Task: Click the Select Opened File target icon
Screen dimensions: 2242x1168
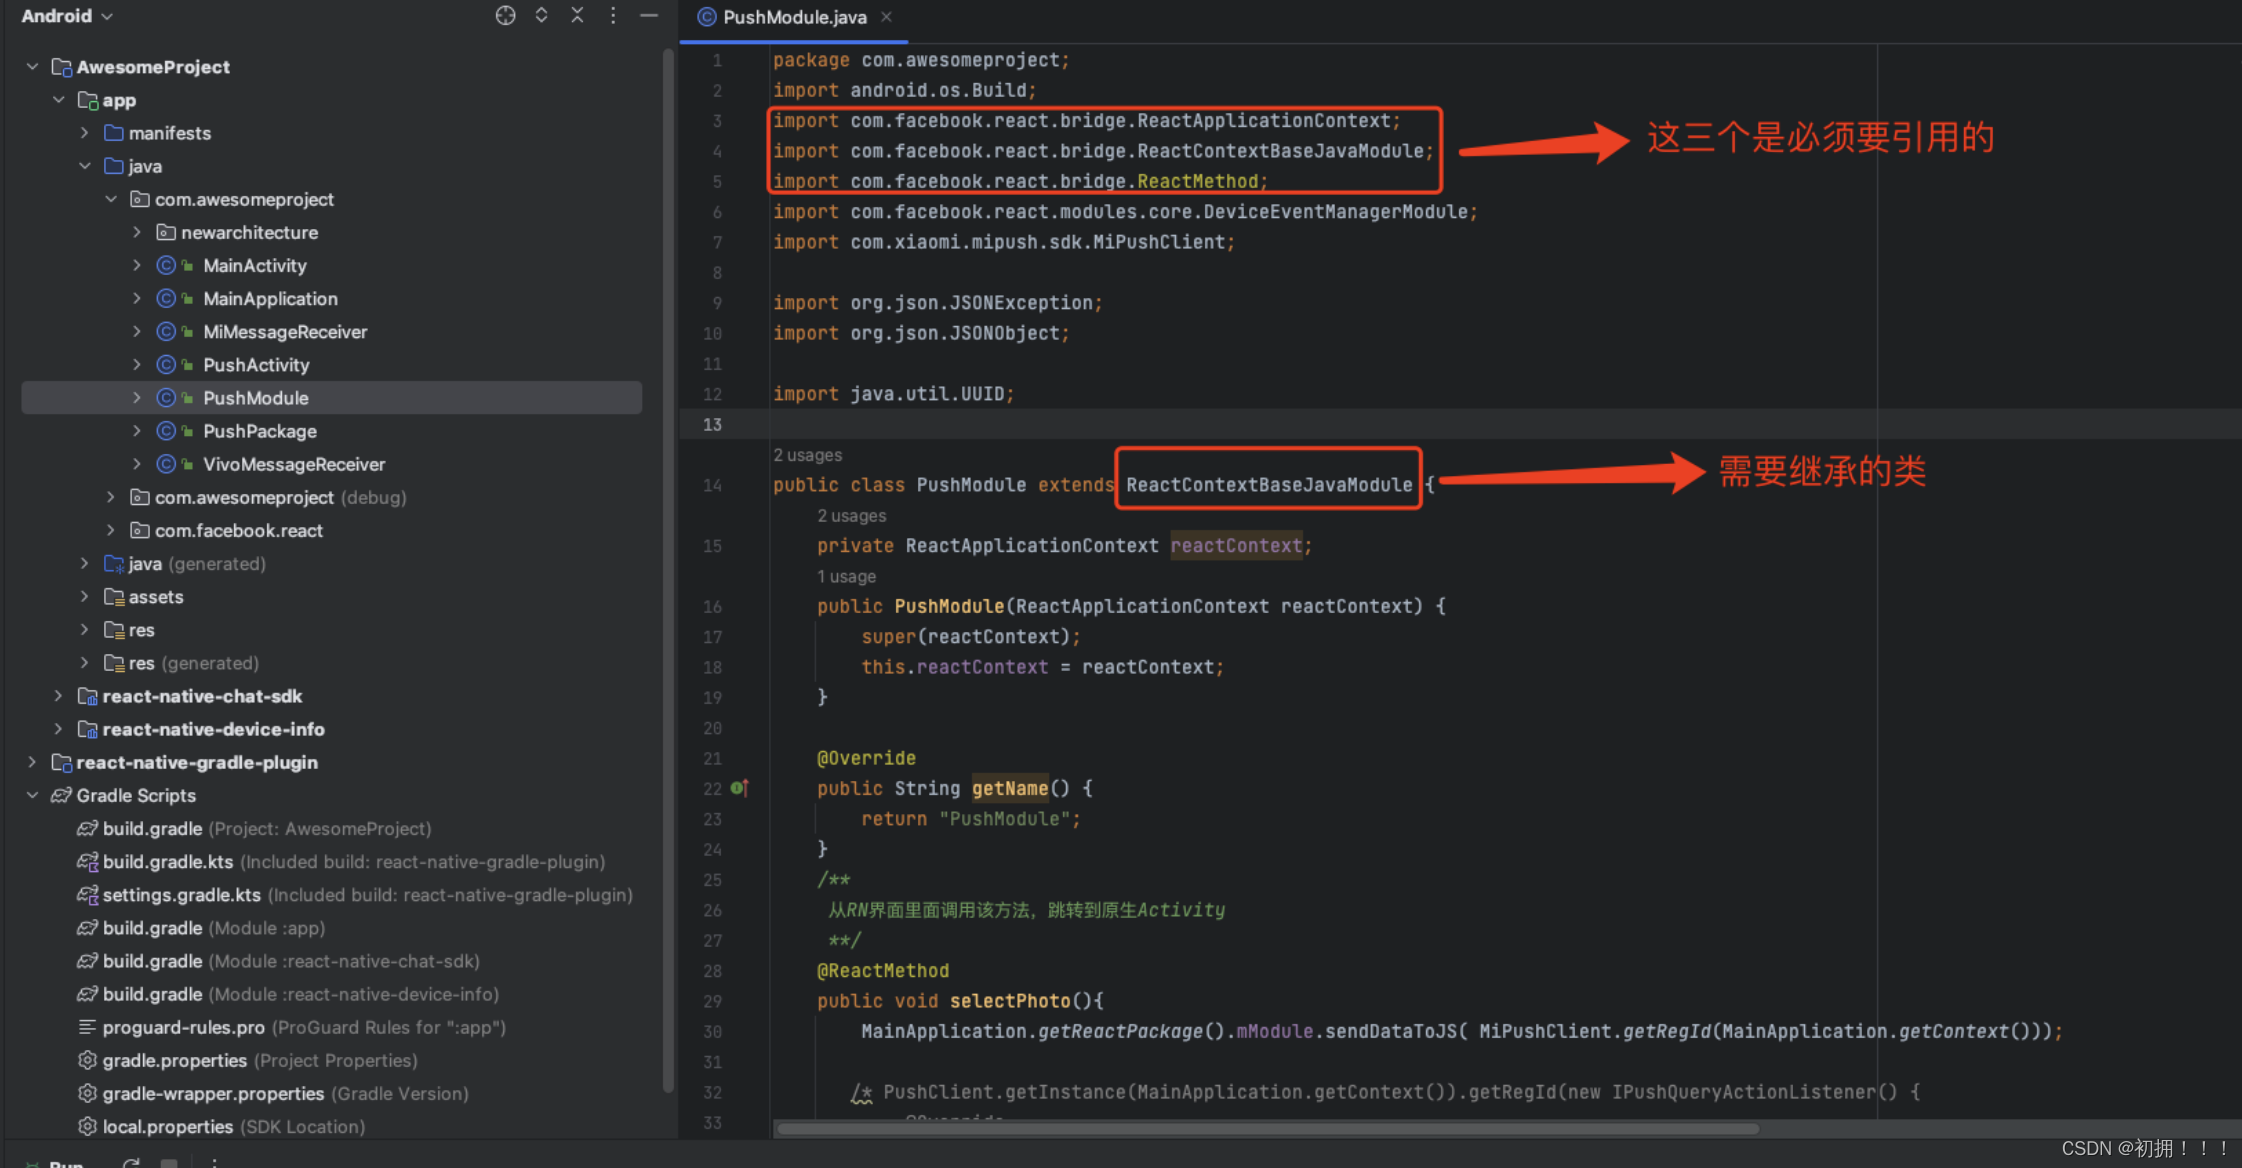Action: pos(505,15)
